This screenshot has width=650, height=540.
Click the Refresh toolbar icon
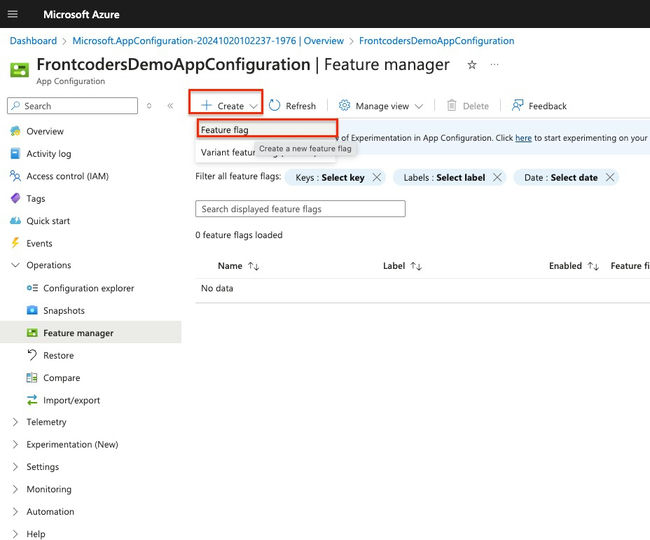click(x=275, y=105)
